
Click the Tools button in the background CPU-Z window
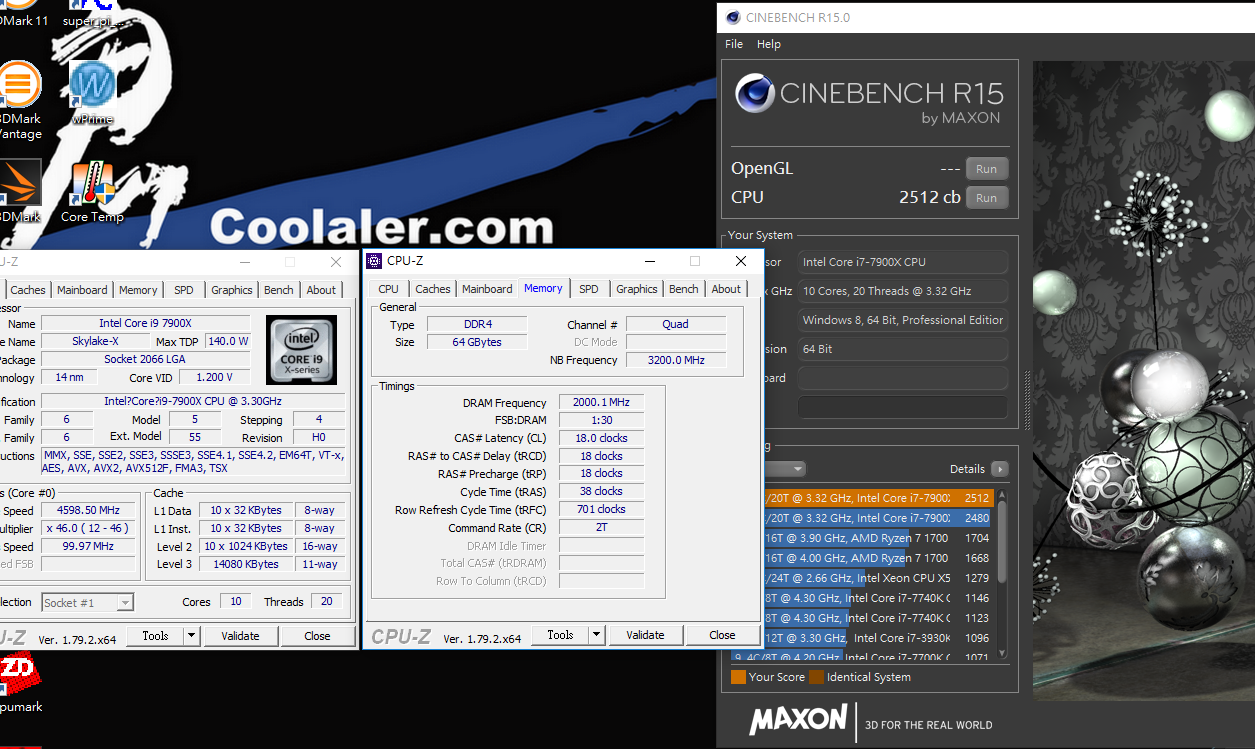point(155,636)
